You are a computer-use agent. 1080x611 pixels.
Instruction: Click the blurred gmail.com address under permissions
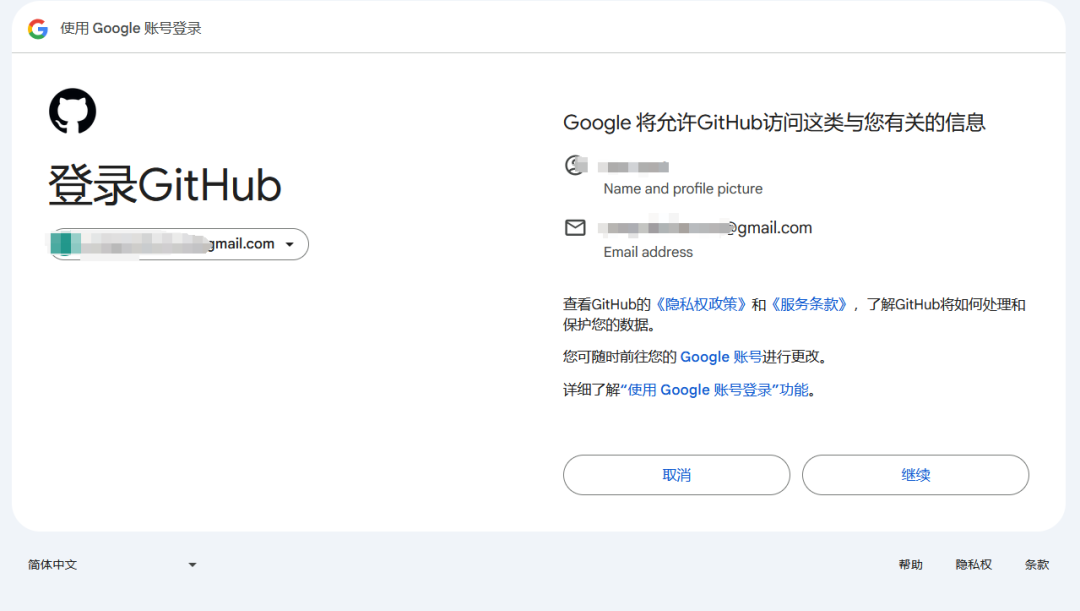[x=705, y=228]
